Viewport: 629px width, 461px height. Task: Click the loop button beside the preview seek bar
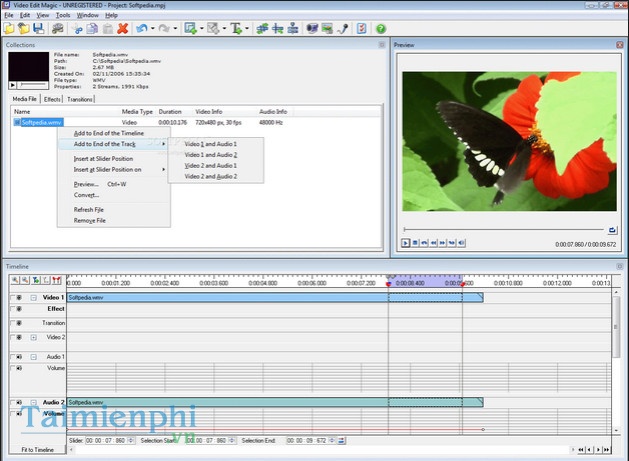[612, 230]
